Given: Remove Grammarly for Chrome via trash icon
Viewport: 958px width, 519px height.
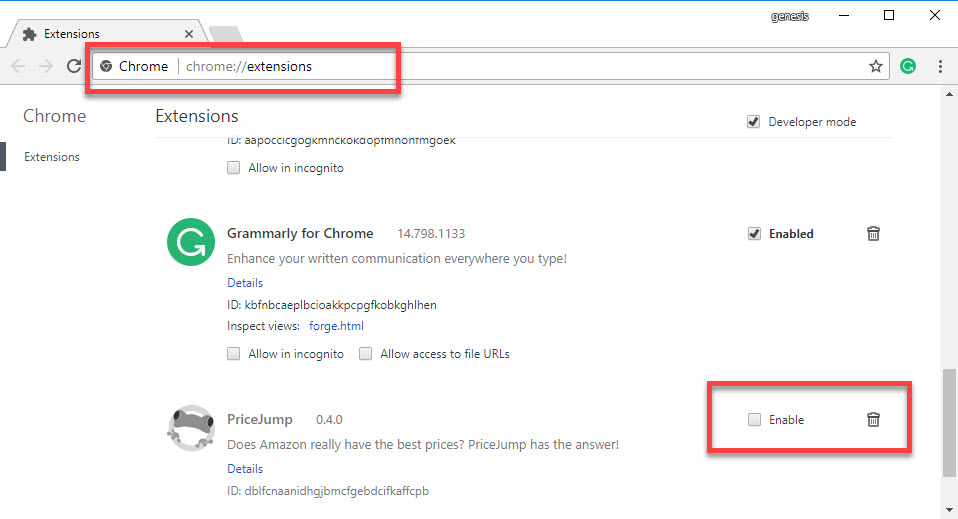Looking at the screenshot, I should tap(873, 234).
